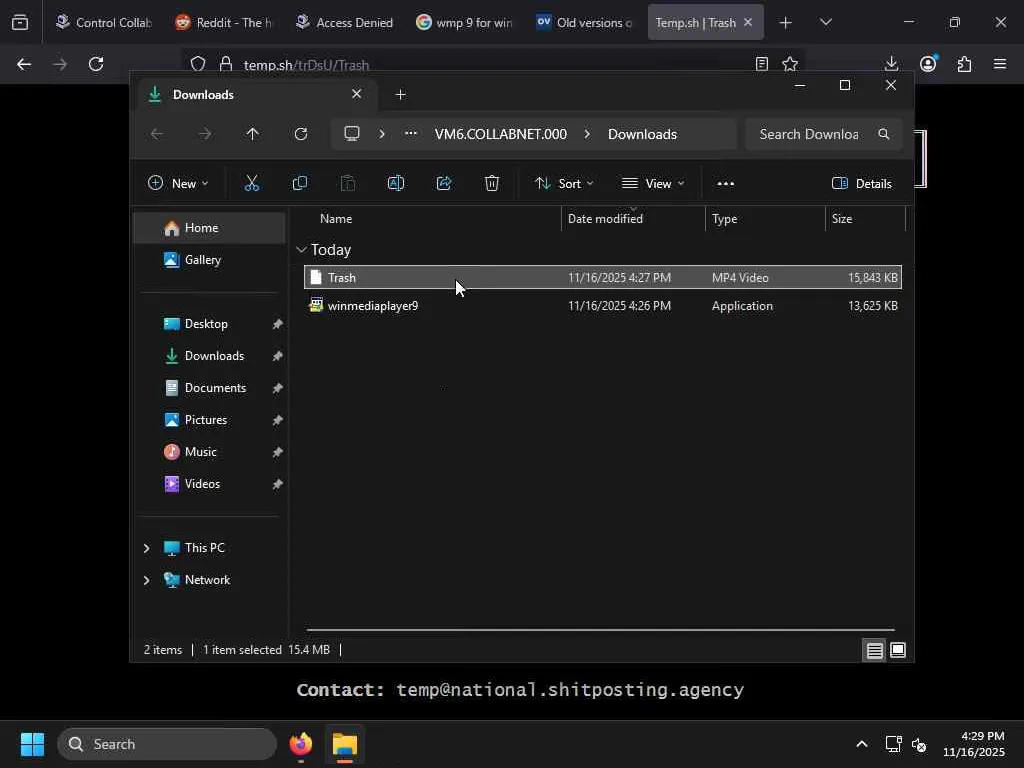Click the Paste clipboard icon
1024x768 pixels.
348,184
